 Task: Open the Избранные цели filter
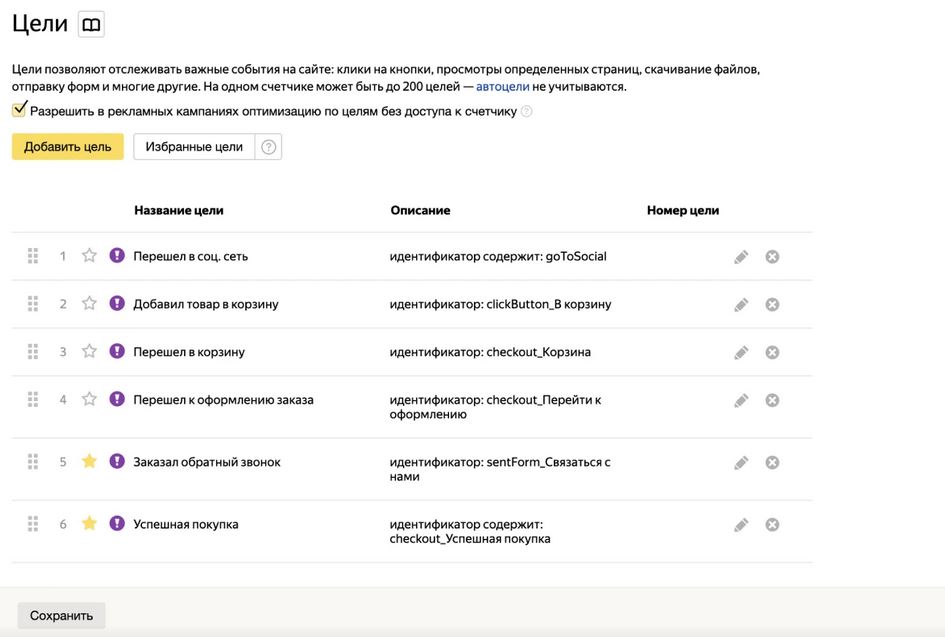coord(194,147)
